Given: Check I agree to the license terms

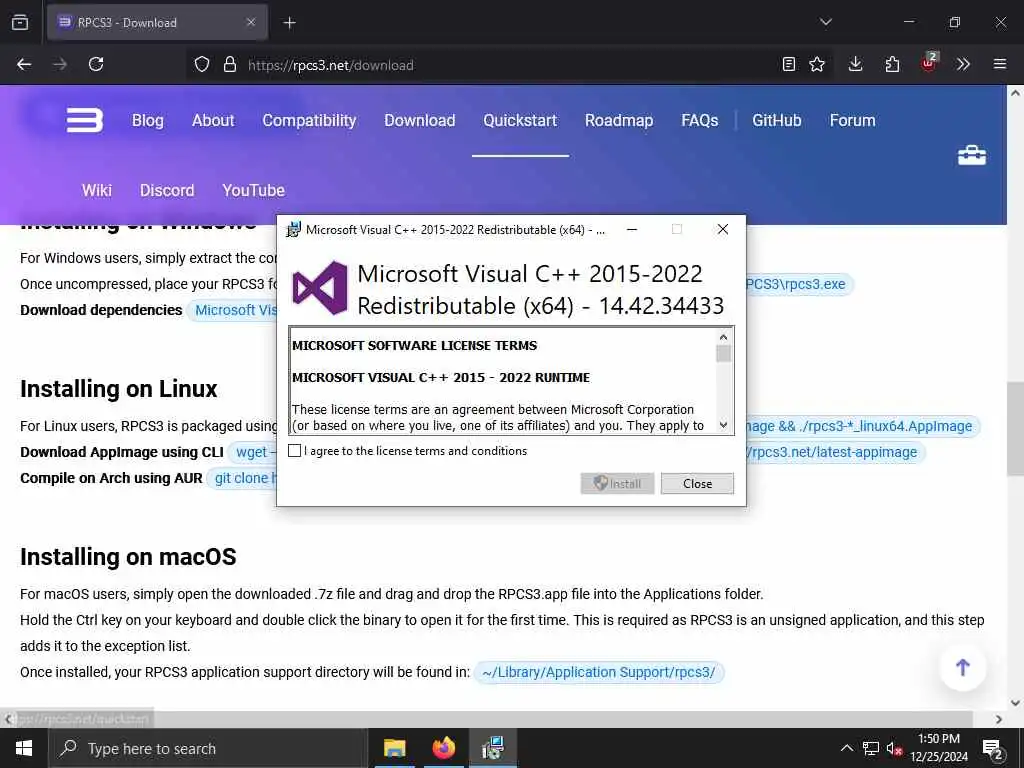Looking at the screenshot, I should click(x=295, y=451).
